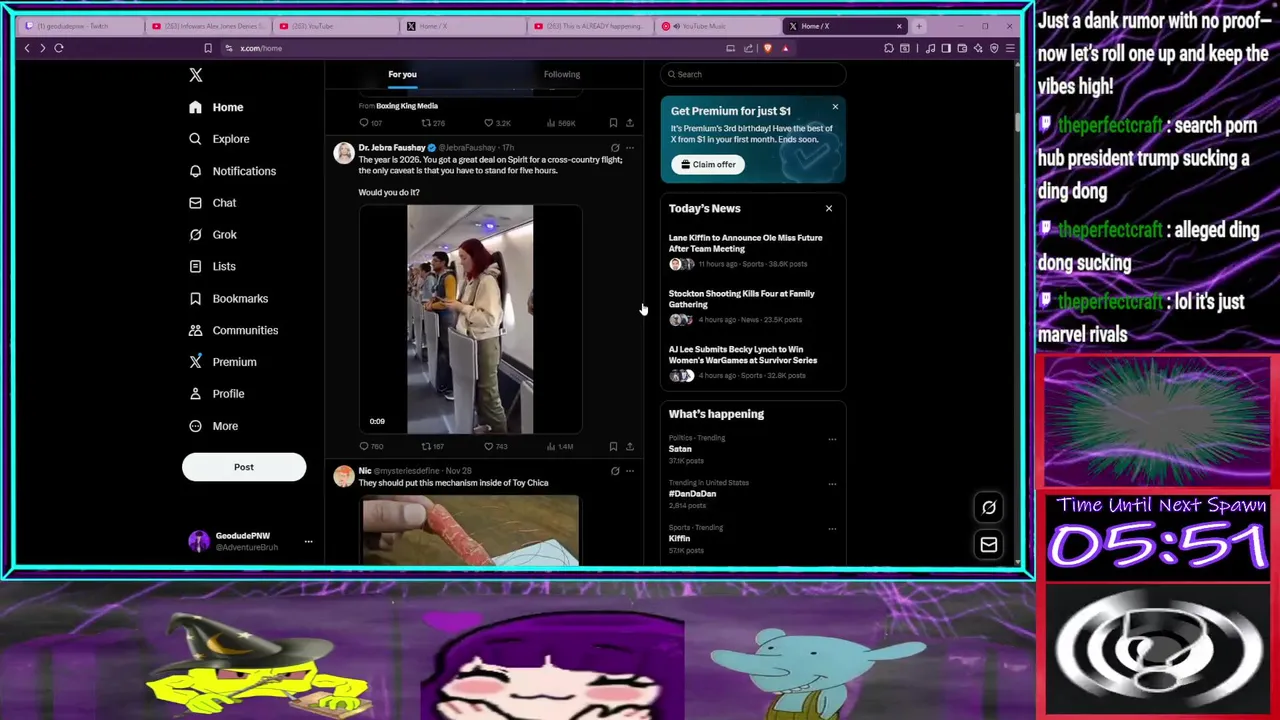Go back in the browser
1280x720 pixels.
[x=27, y=48]
